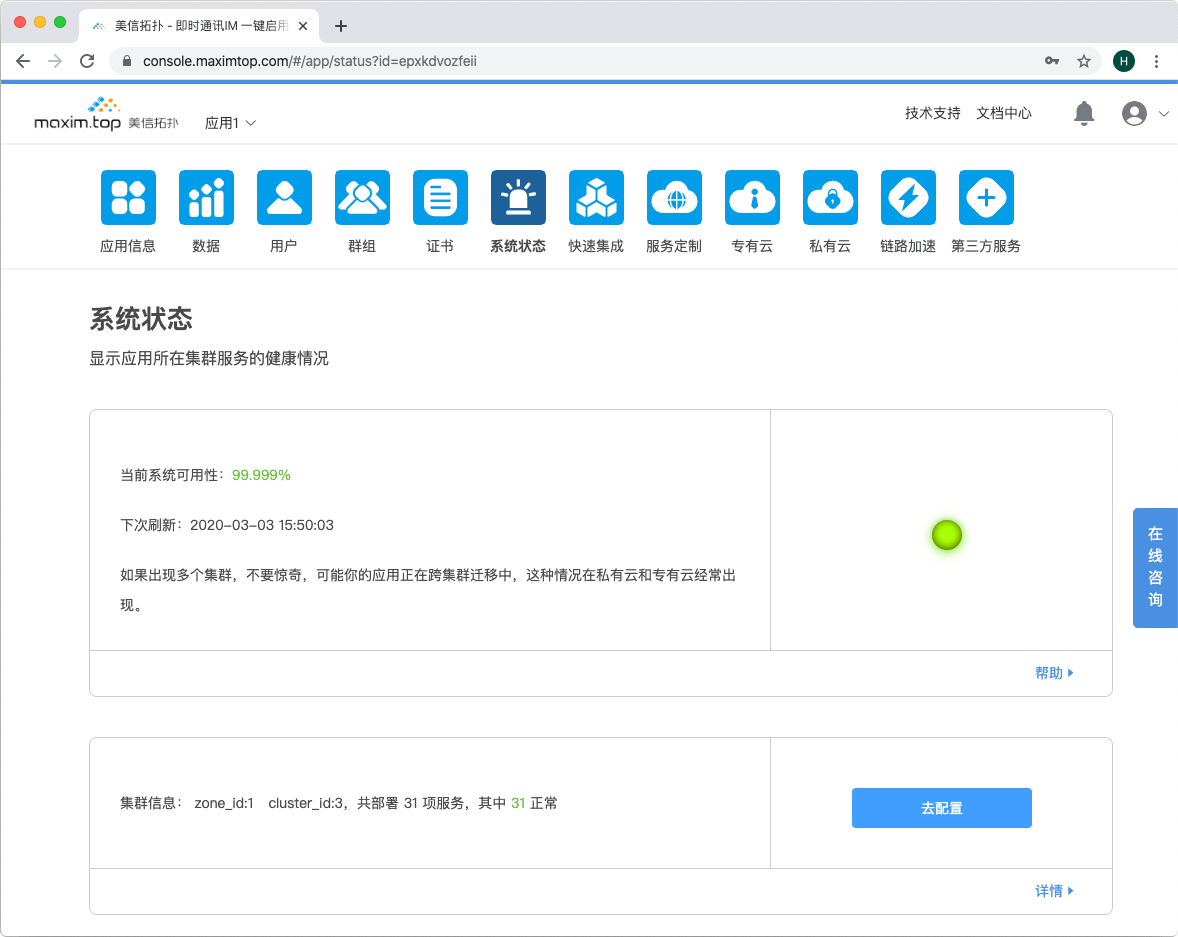The image size is (1178, 937).
Task: Open the 技术支持 technical support link
Action: (x=932, y=113)
